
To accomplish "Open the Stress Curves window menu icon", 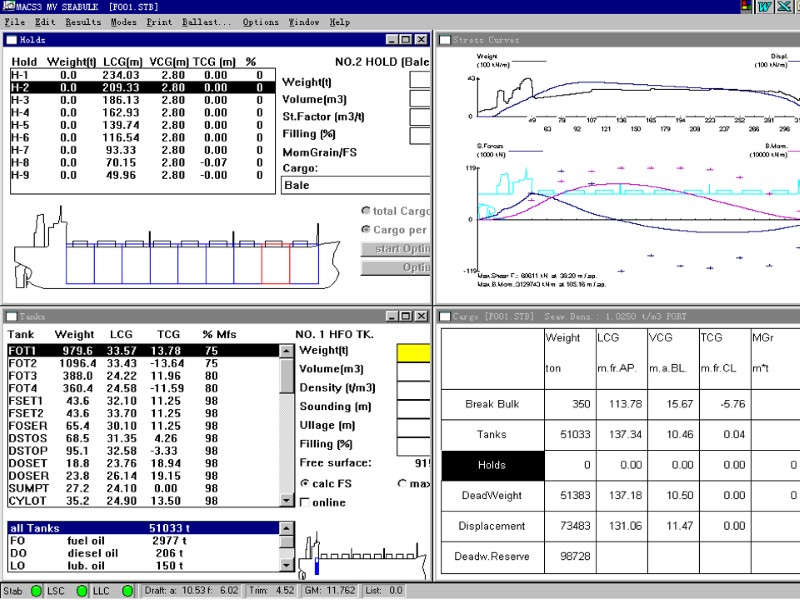I will point(444,40).
